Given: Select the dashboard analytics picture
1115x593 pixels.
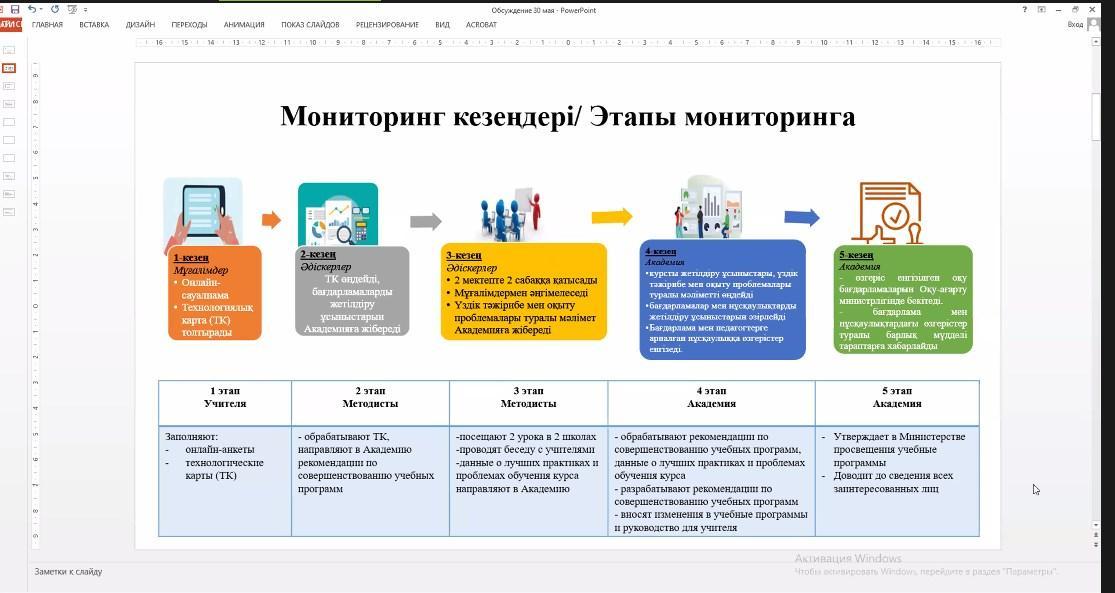Looking at the screenshot, I should click(338, 215).
